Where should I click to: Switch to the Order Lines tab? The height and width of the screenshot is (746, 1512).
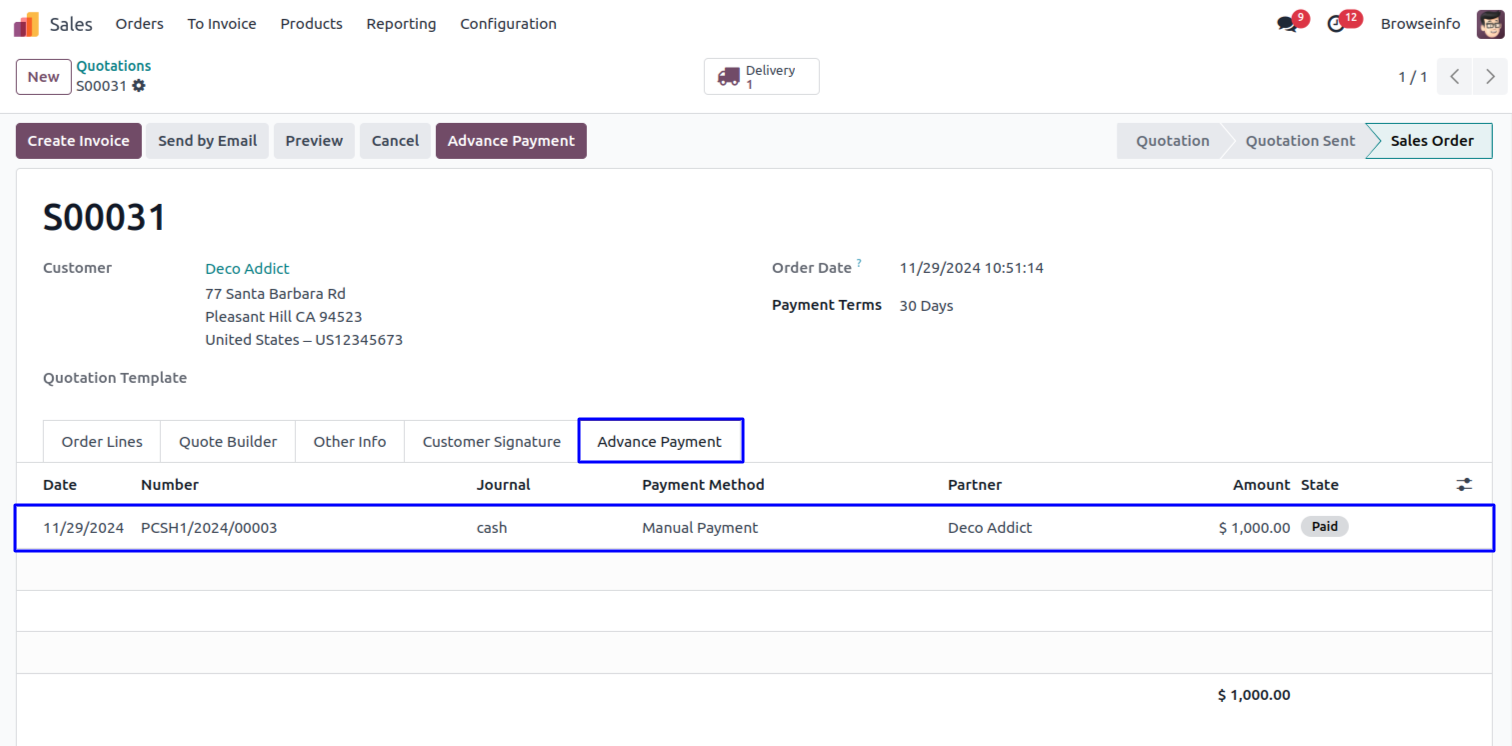(102, 442)
